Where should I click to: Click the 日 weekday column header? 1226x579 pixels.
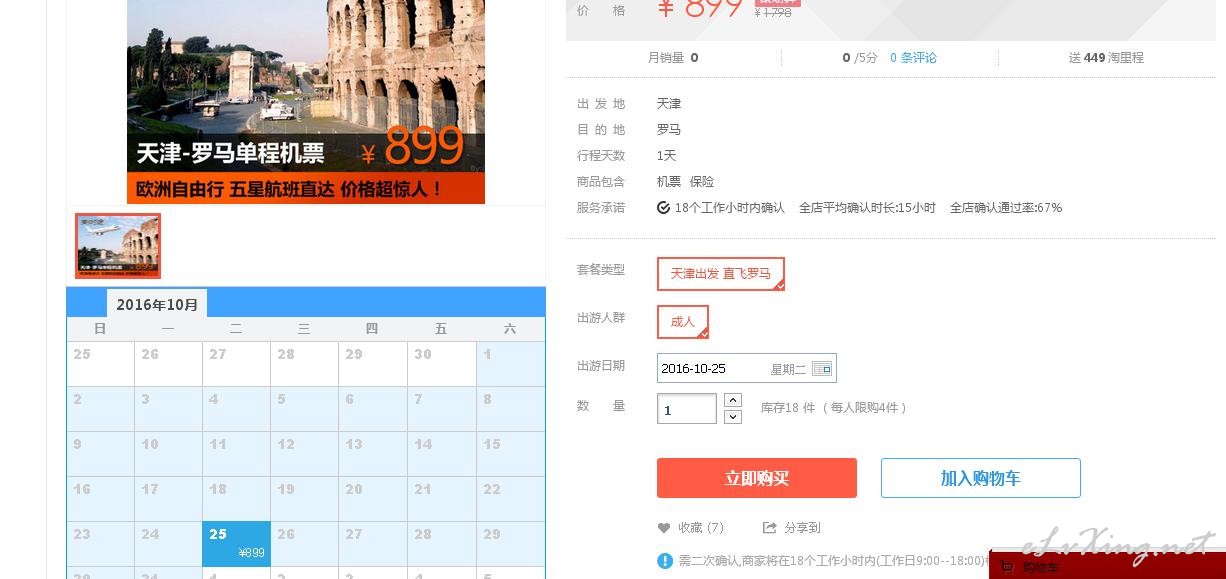click(100, 329)
